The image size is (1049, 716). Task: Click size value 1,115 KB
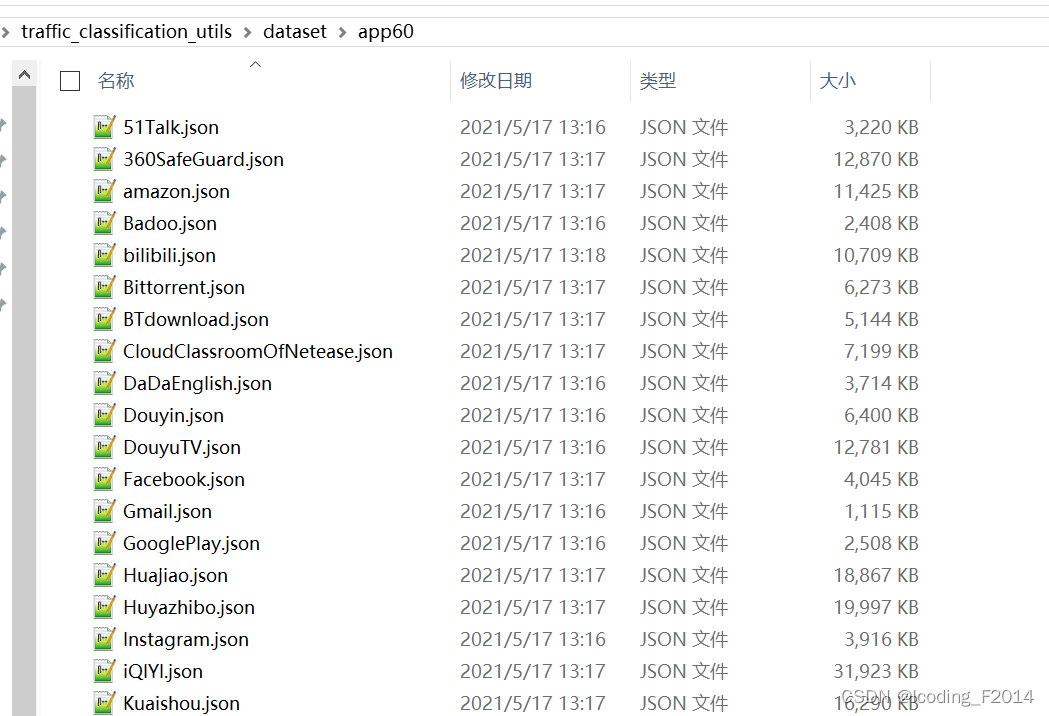pos(881,511)
